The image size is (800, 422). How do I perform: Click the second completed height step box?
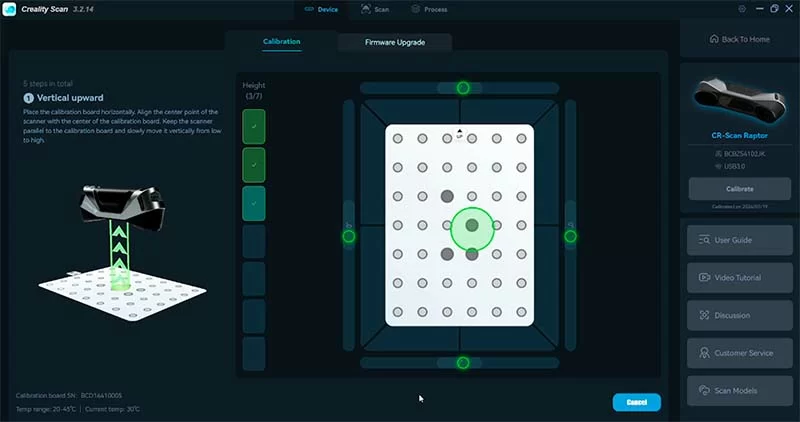click(254, 165)
